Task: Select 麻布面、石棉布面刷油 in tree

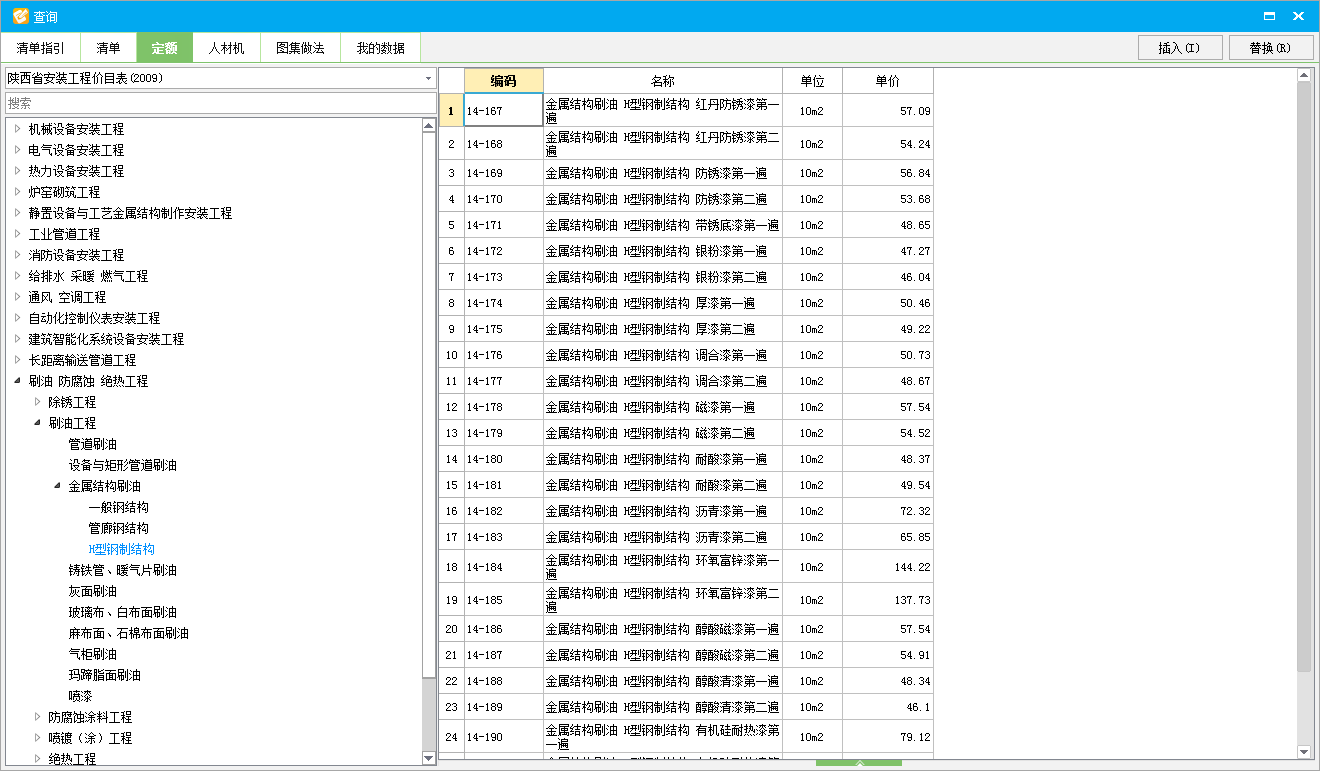Action: click(x=128, y=633)
